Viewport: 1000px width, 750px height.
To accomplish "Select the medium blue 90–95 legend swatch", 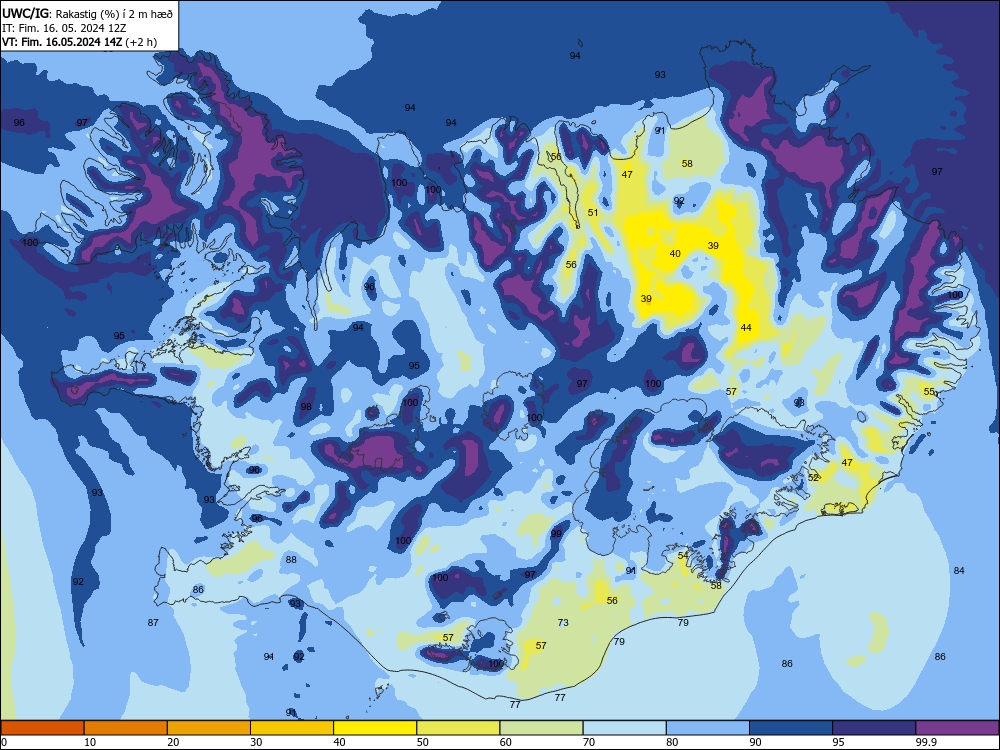I will pyautogui.click(x=791, y=728).
